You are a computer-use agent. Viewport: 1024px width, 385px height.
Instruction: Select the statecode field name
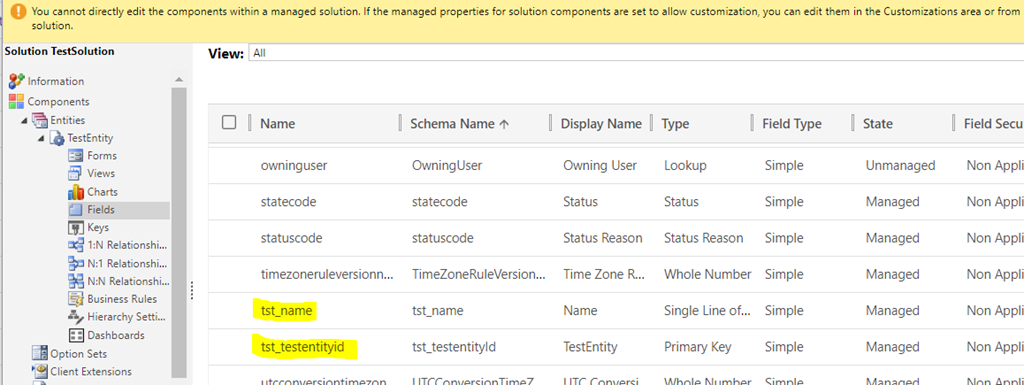coord(288,202)
